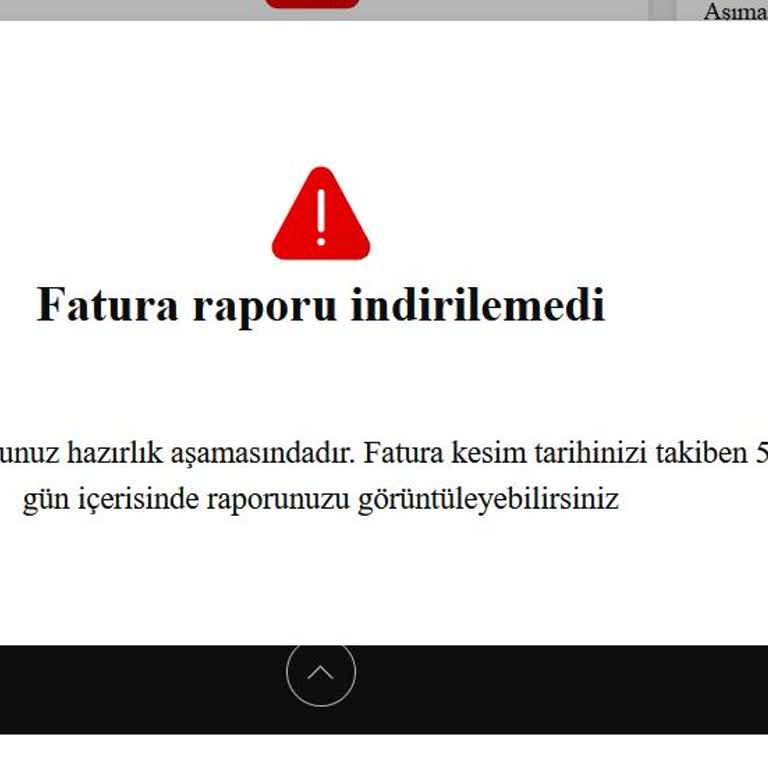Screen dimensions: 768x768
Task: Click the red button in the top bar
Action: [x=312, y=4]
